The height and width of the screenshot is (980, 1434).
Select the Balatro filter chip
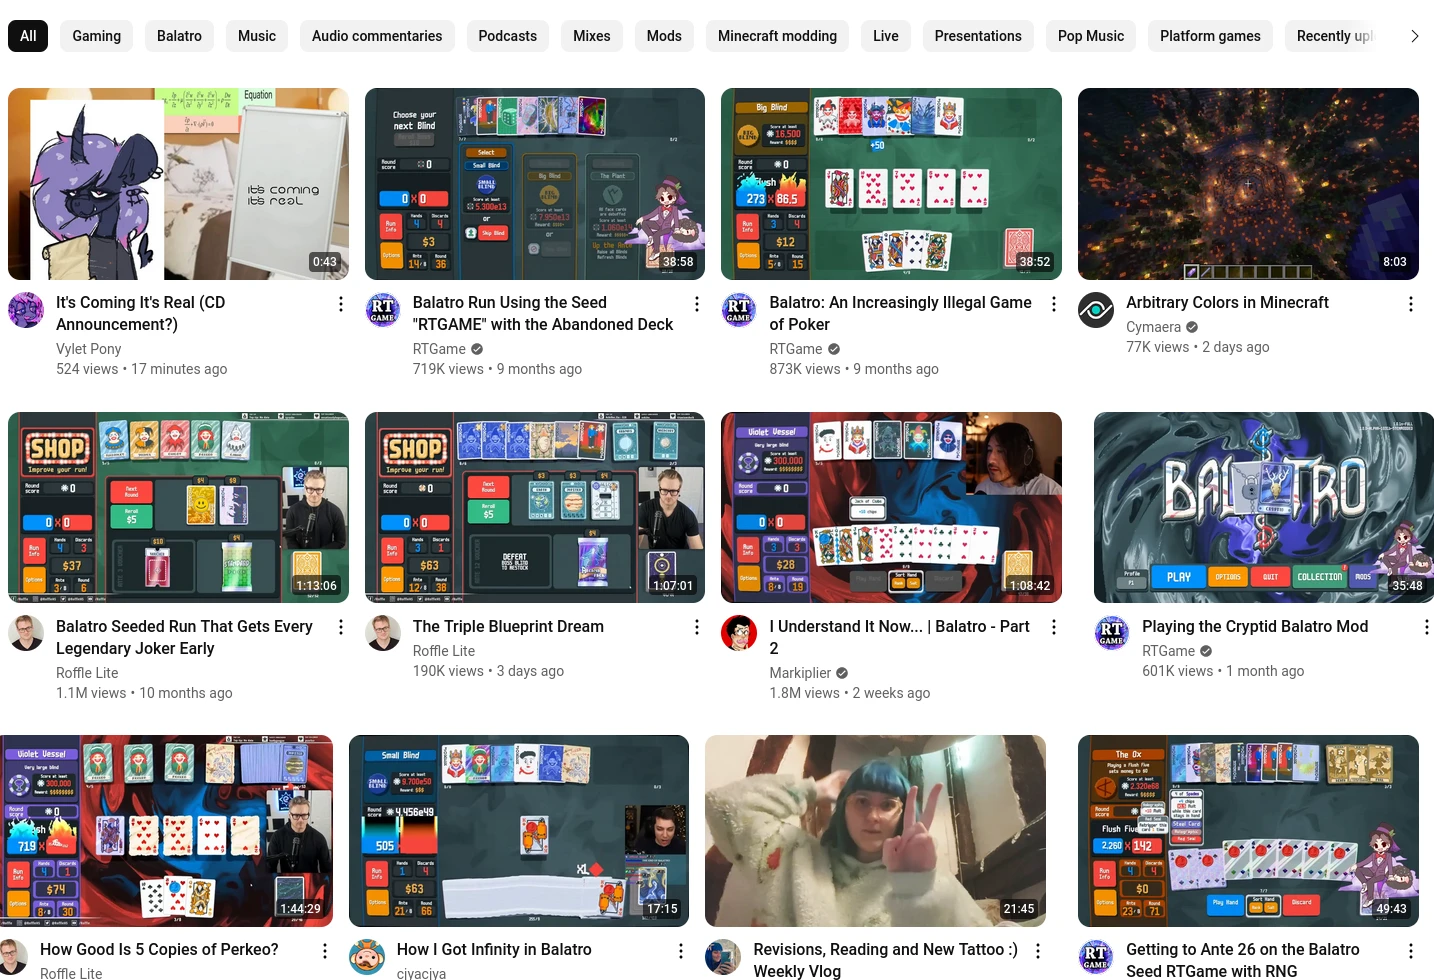[179, 36]
